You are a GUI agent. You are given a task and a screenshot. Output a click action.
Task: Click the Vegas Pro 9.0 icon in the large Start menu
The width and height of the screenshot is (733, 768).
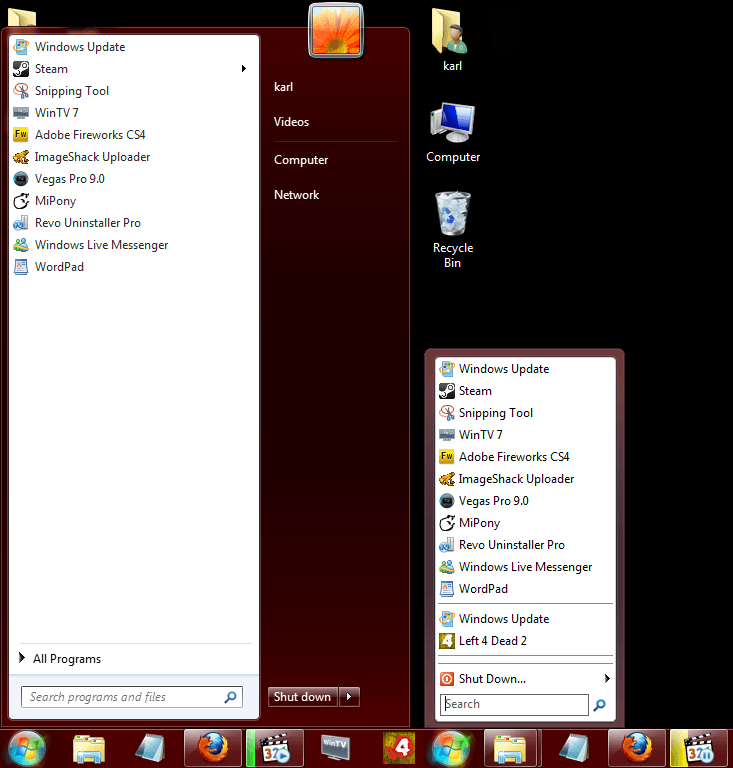21,179
